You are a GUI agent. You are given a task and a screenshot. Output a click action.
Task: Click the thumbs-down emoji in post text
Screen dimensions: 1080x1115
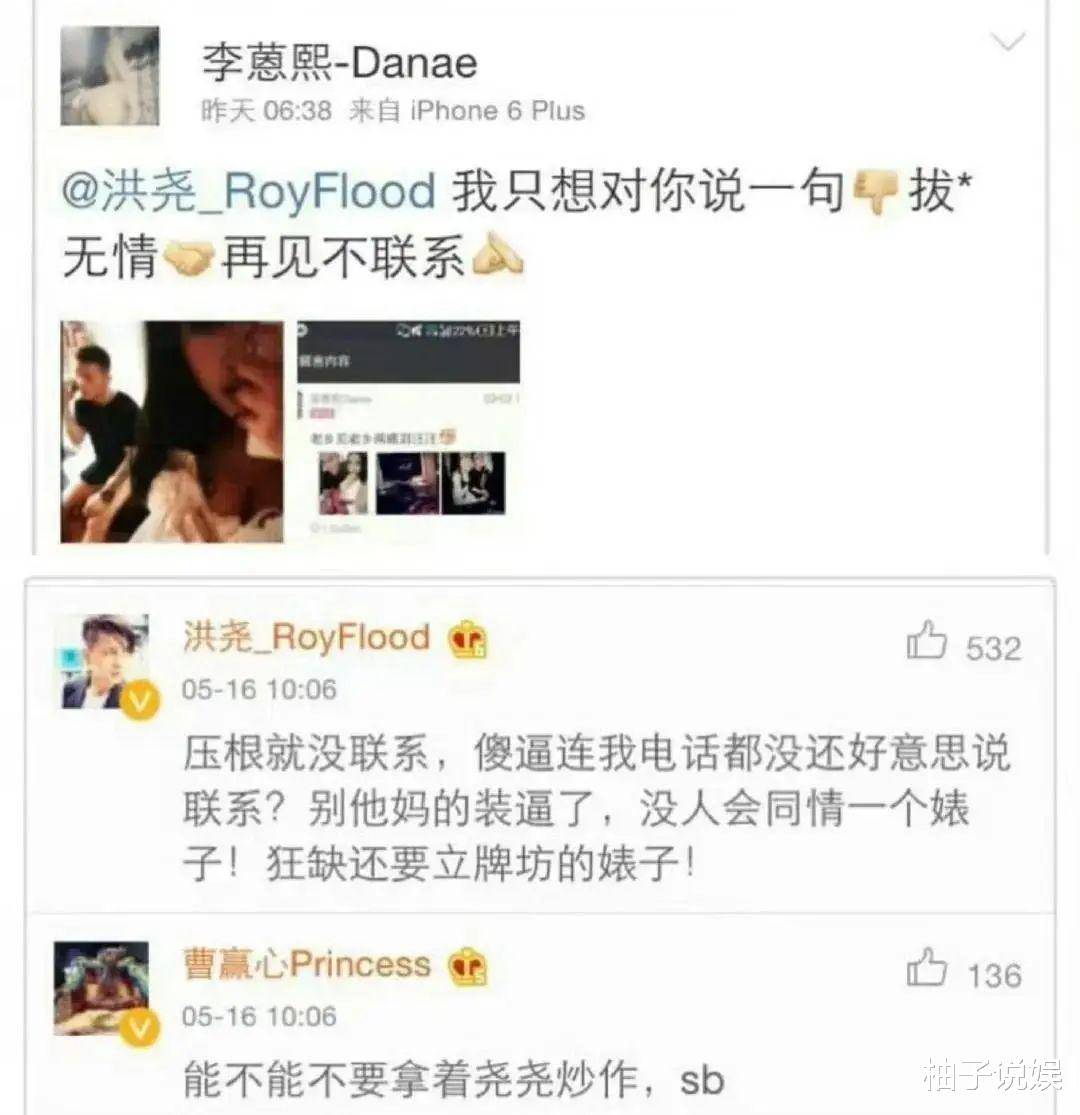coord(875,191)
